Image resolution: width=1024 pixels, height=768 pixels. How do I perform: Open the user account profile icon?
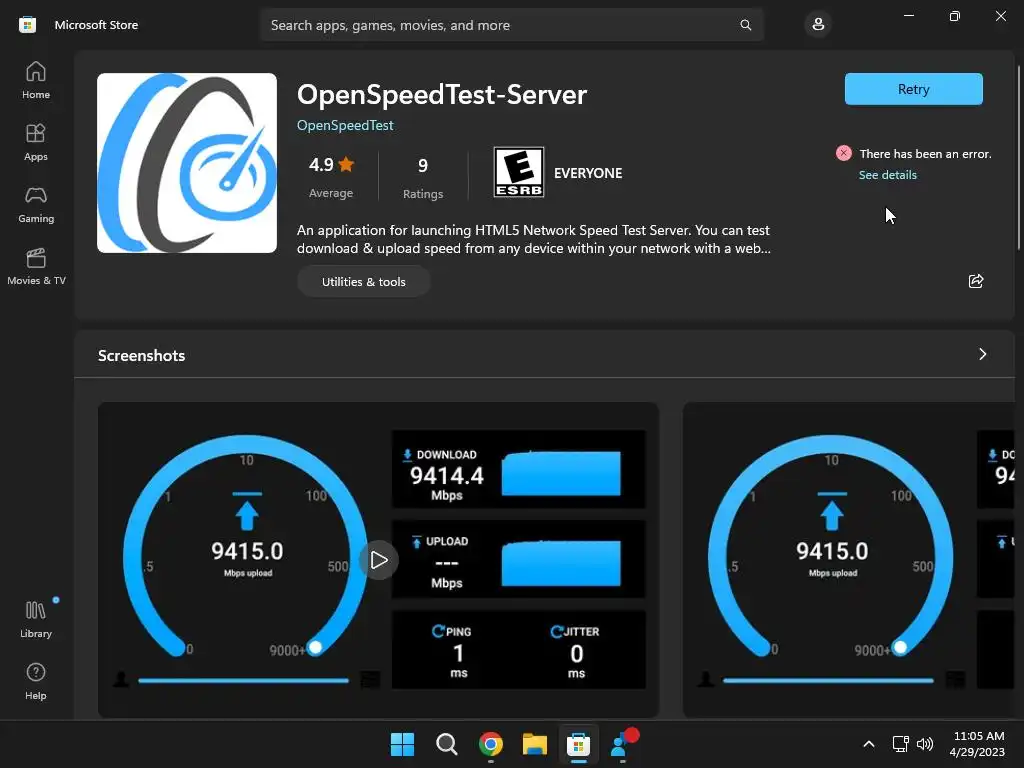(818, 25)
